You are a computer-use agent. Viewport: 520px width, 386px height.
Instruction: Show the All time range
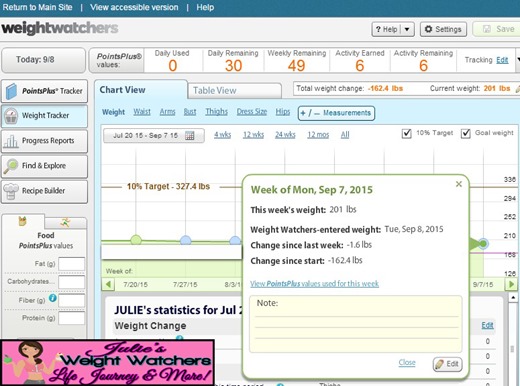pos(345,135)
